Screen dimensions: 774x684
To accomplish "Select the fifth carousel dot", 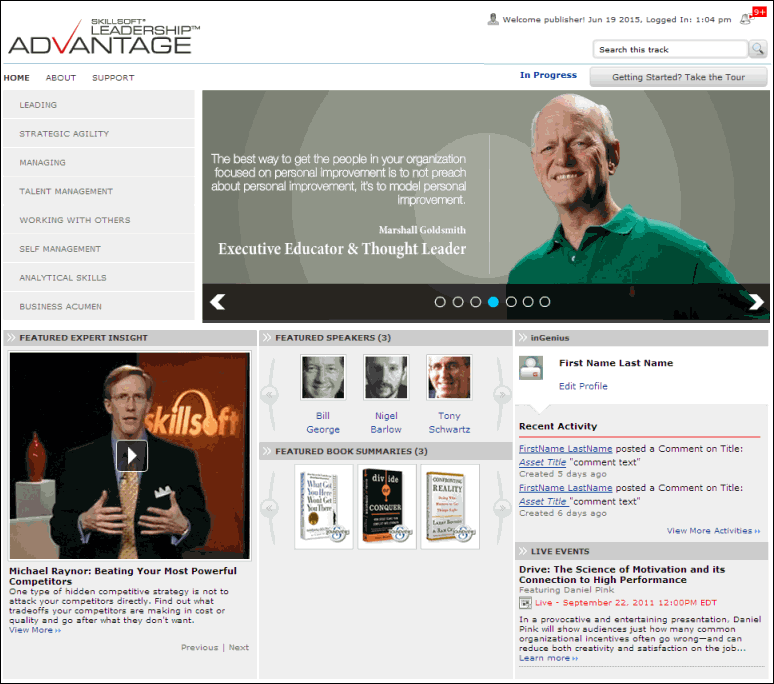I will [511, 301].
